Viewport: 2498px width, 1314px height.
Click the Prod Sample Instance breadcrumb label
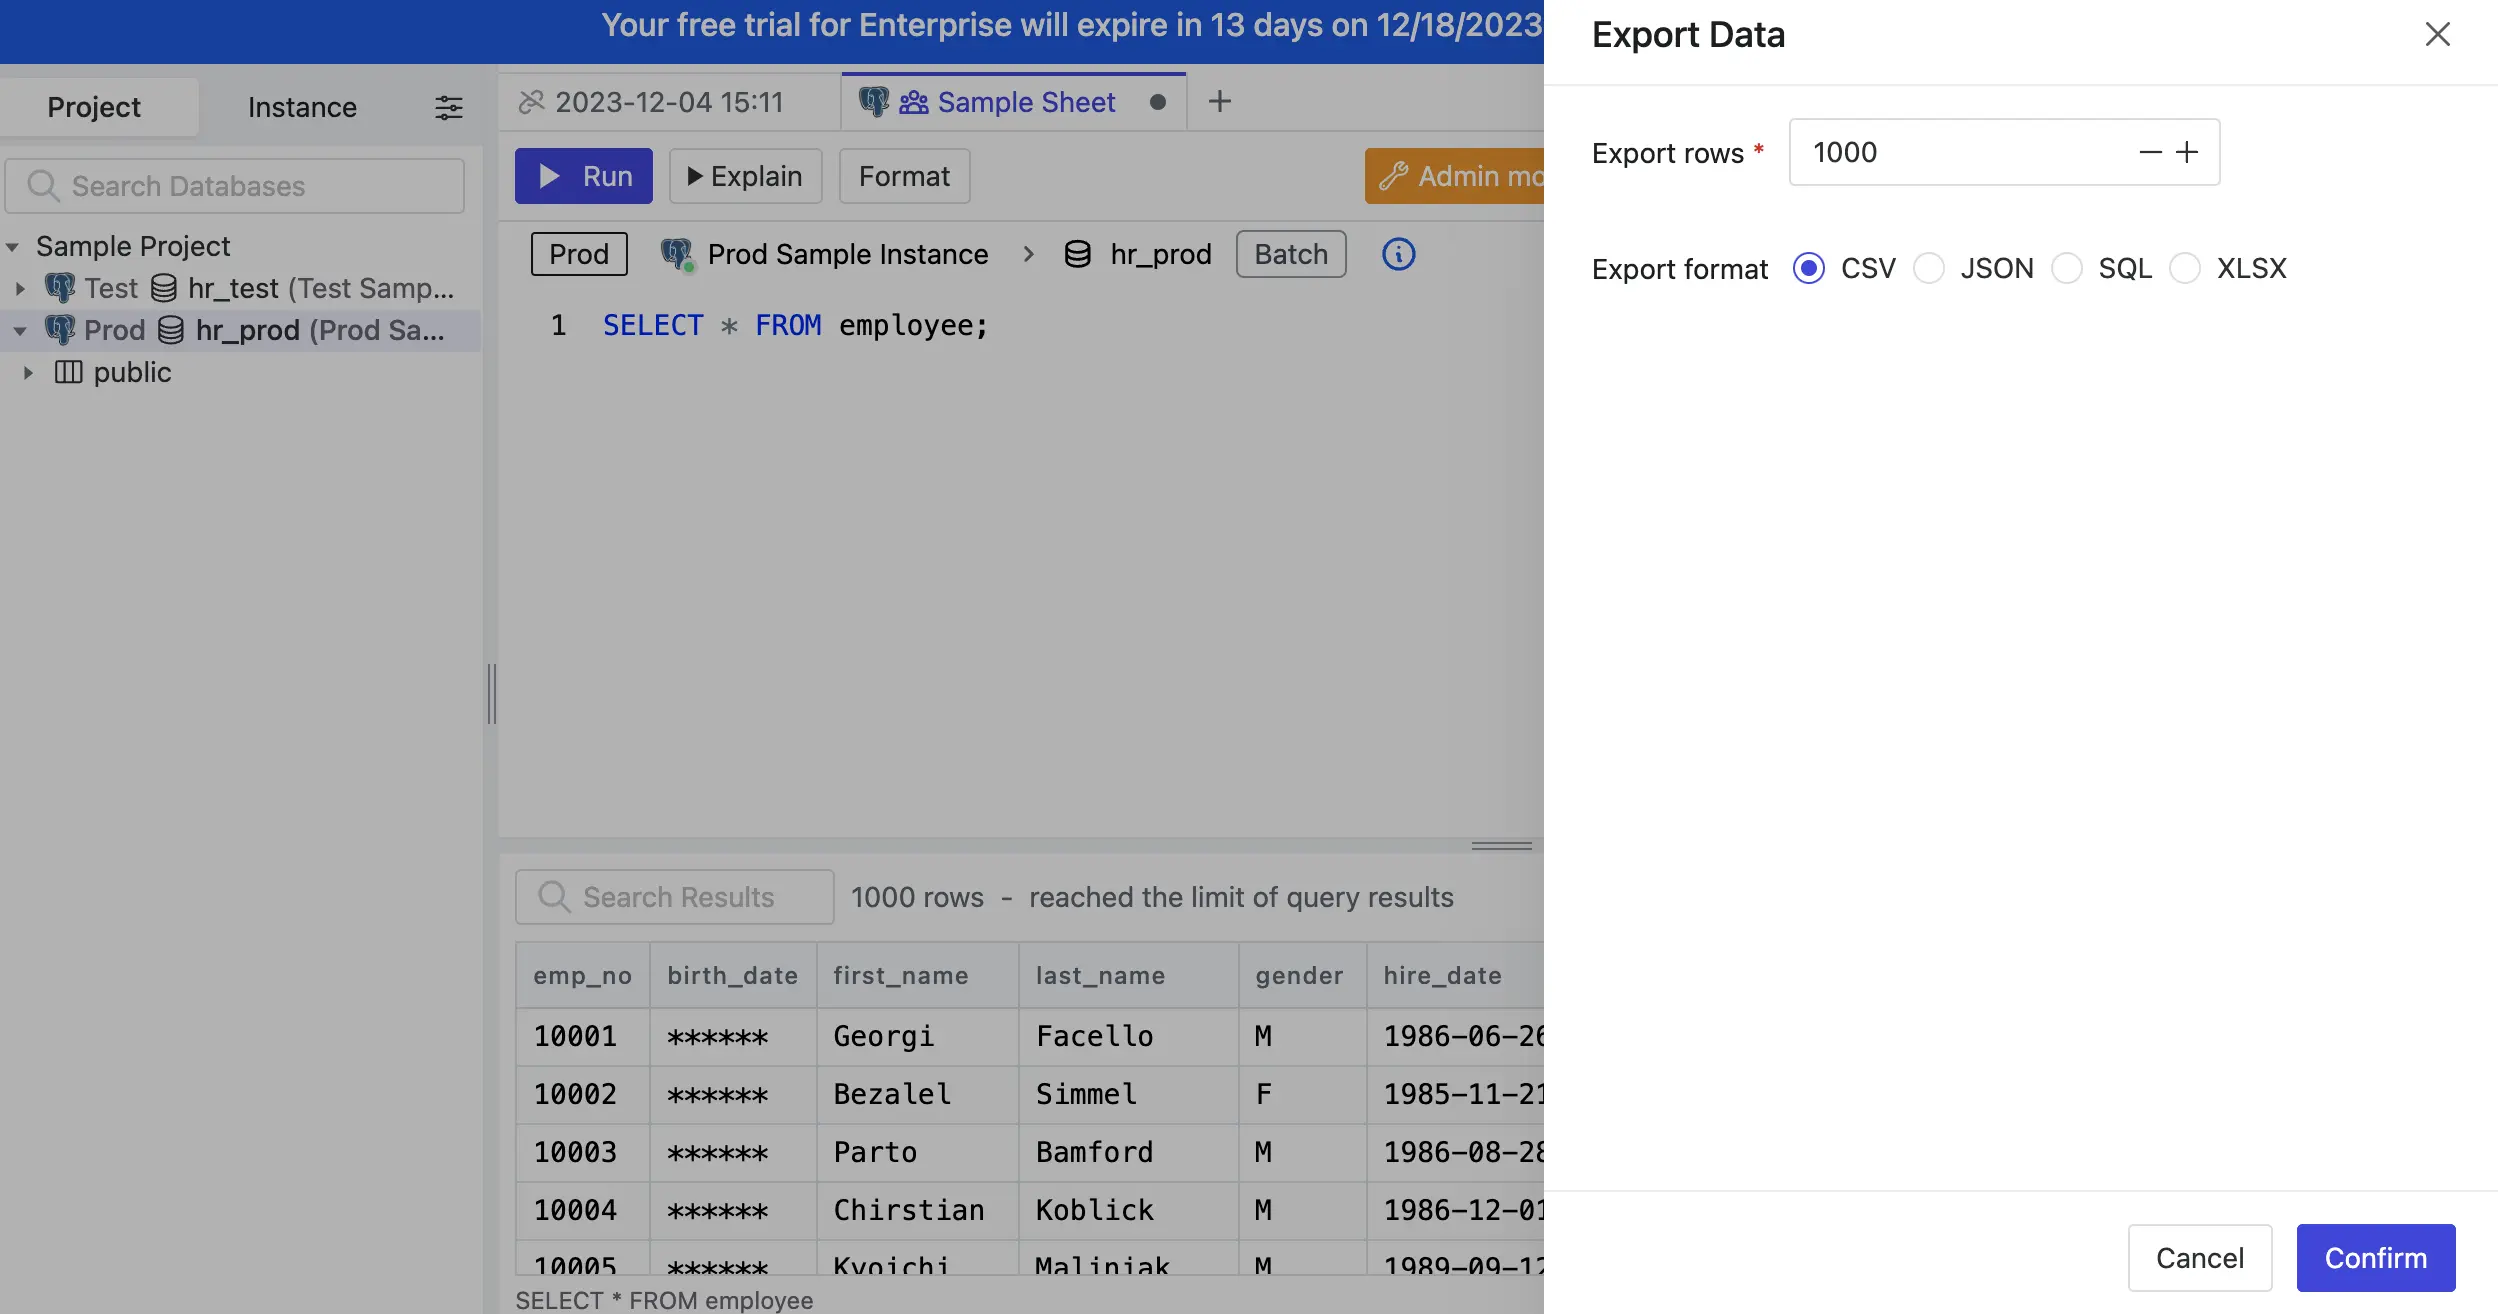pos(848,254)
